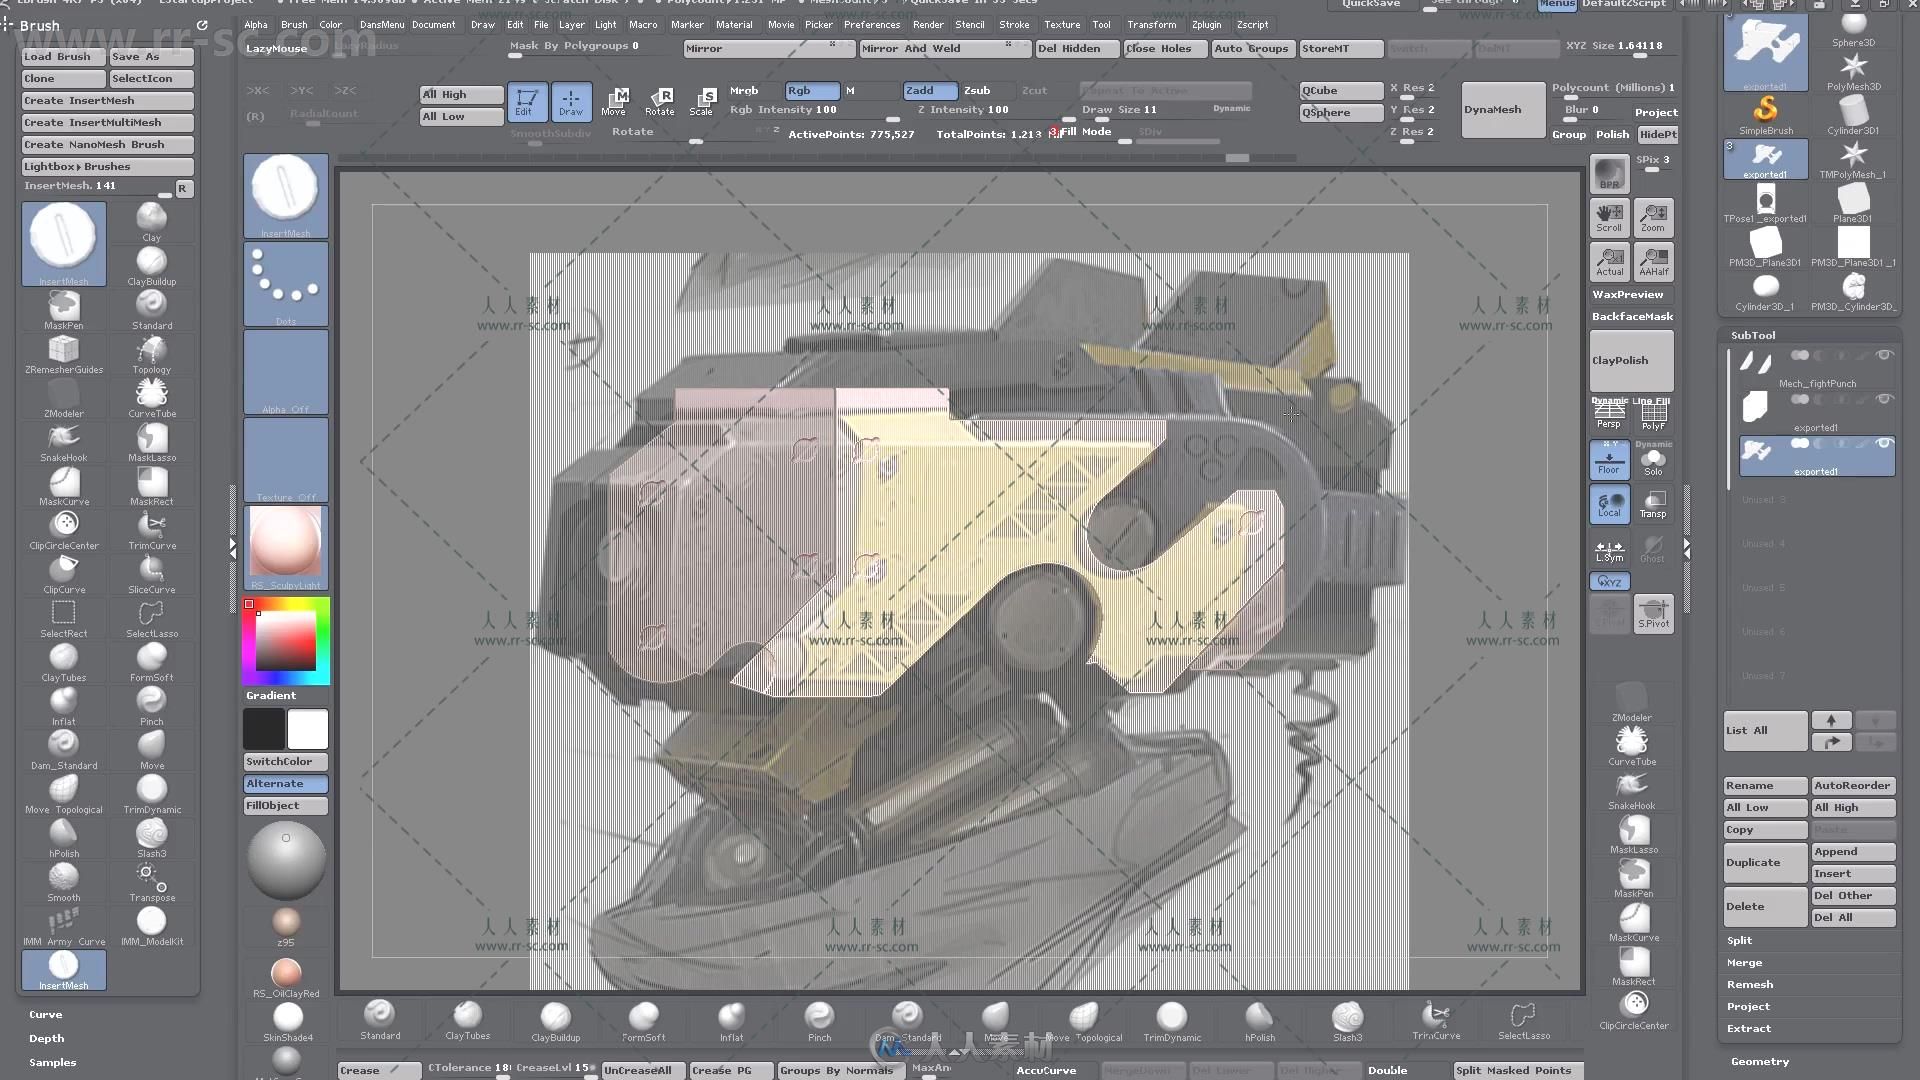1920x1080 pixels.
Task: Click the Actual size icon
Action: point(1609,262)
